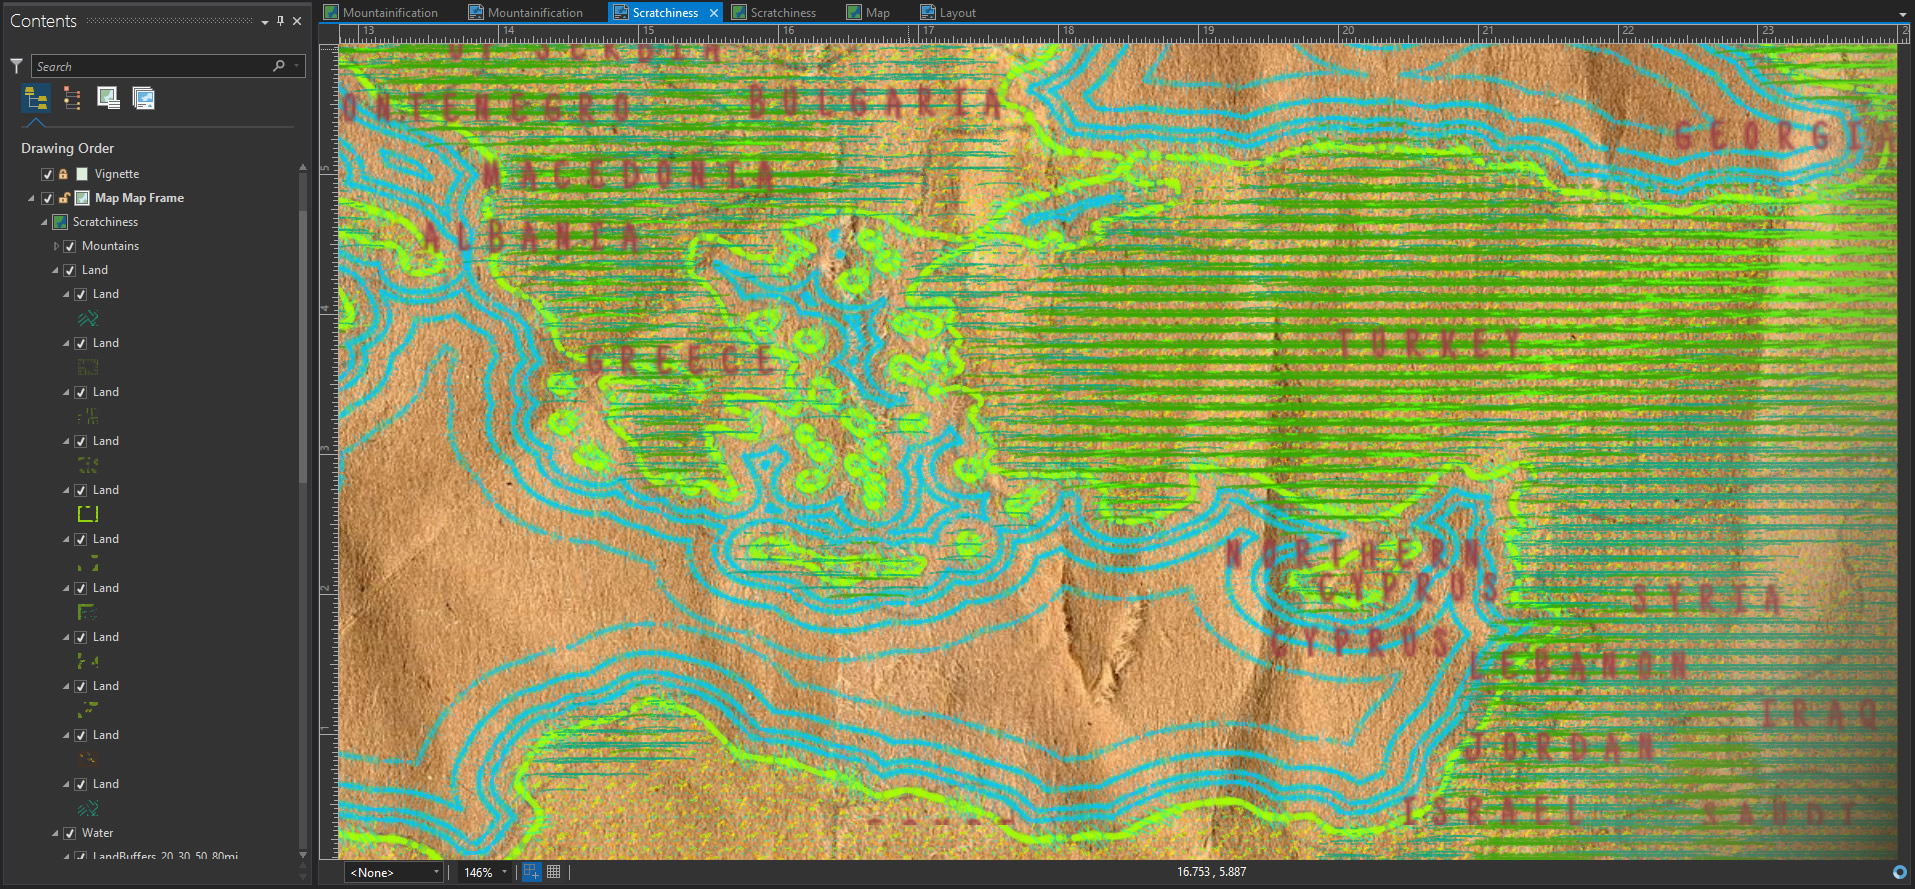Open the Contents pane options menu arrow
1915x889 pixels.
pos(264,22)
